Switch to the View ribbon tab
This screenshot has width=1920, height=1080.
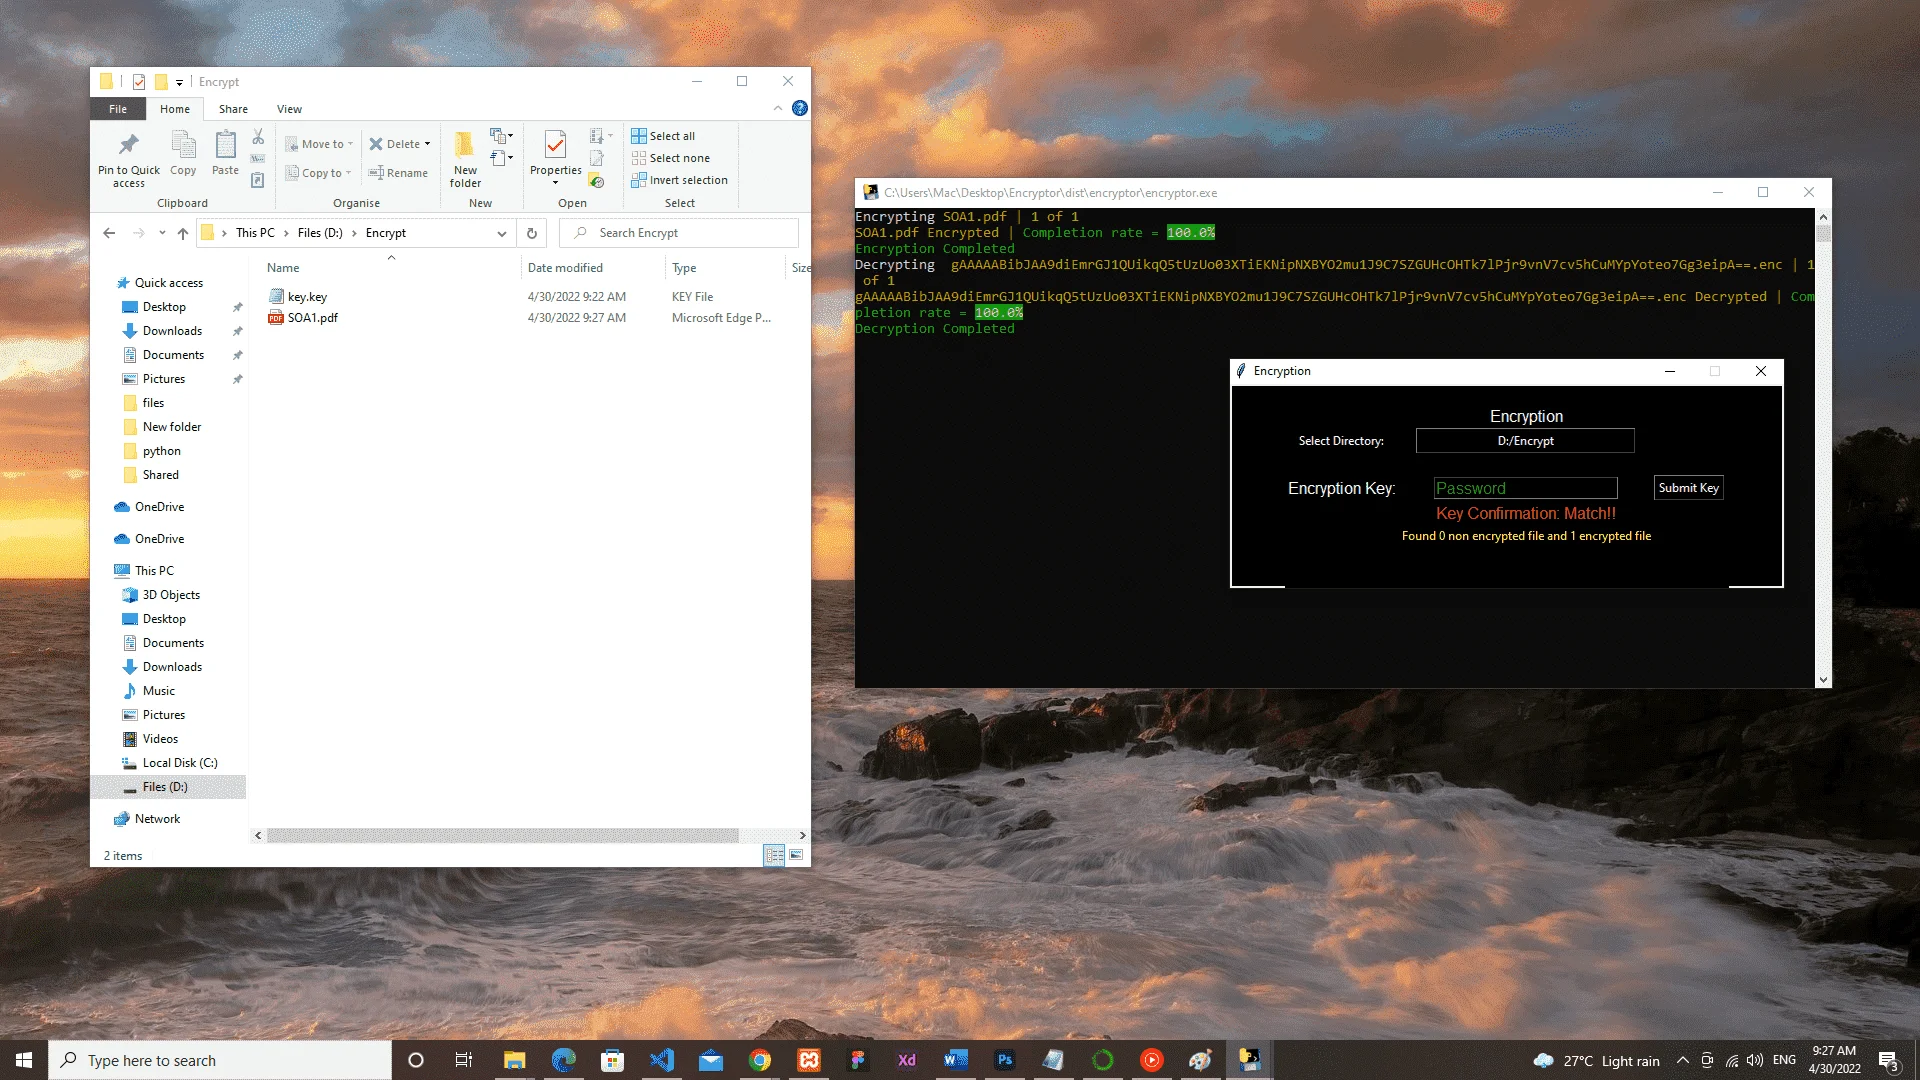pos(289,109)
